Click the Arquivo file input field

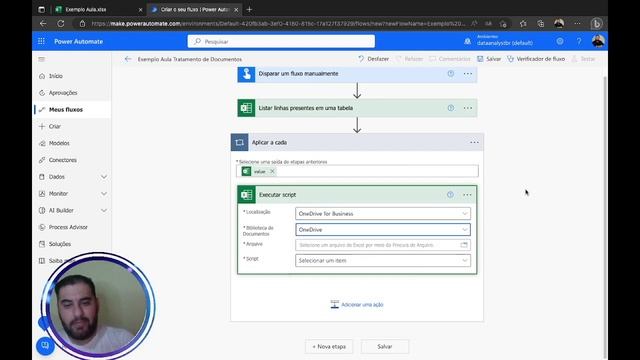click(x=383, y=245)
